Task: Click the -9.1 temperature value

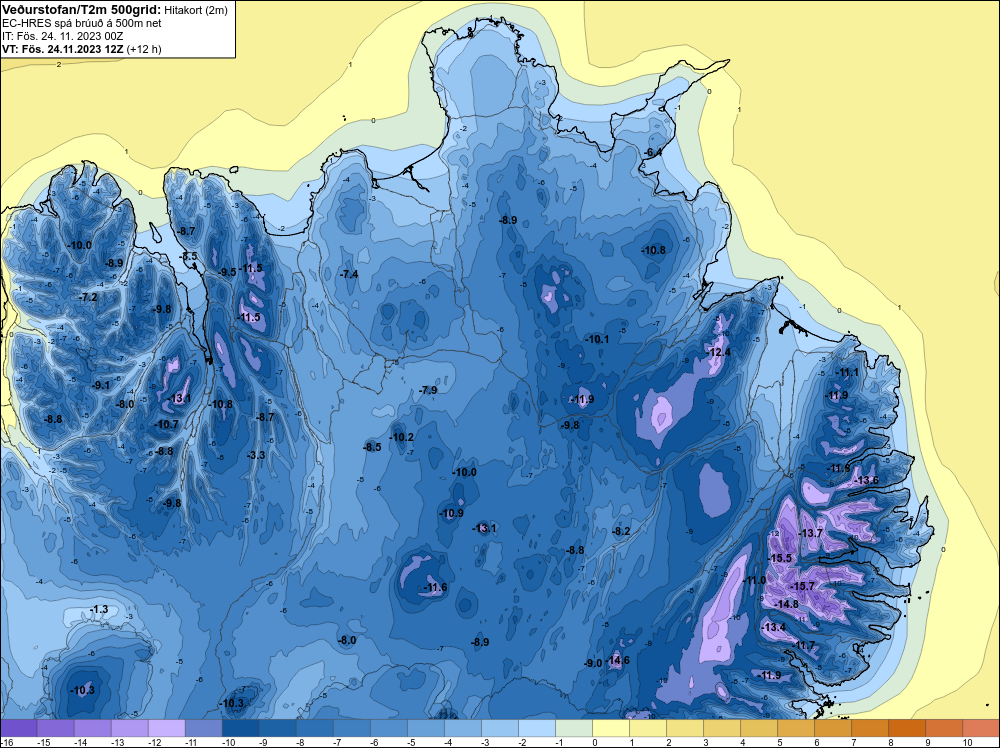Action: [101, 385]
